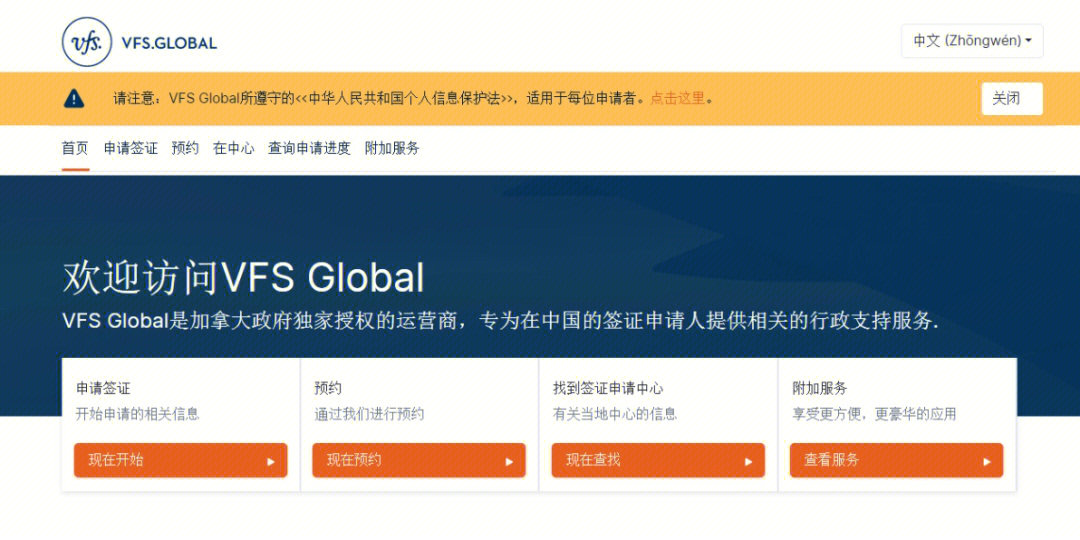
Task: Click the arrow icon on 现在开始 button
Action: [271, 461]
